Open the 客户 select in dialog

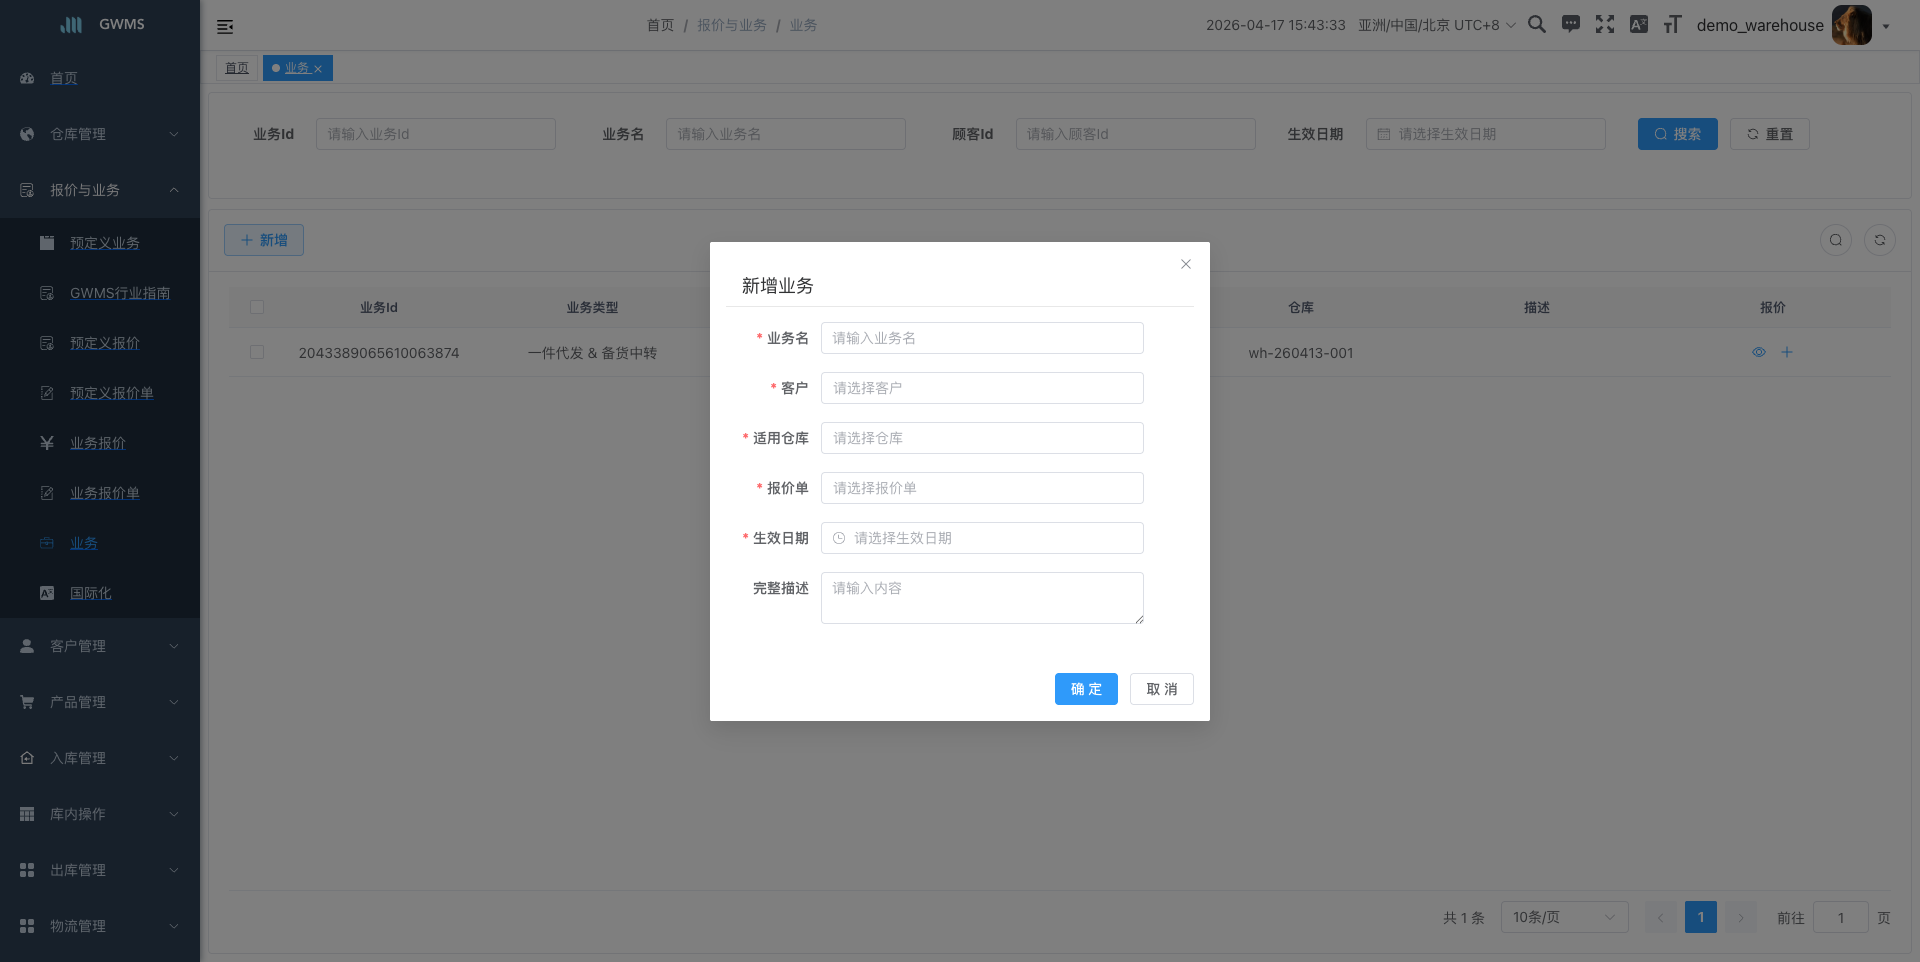(982, 388)
